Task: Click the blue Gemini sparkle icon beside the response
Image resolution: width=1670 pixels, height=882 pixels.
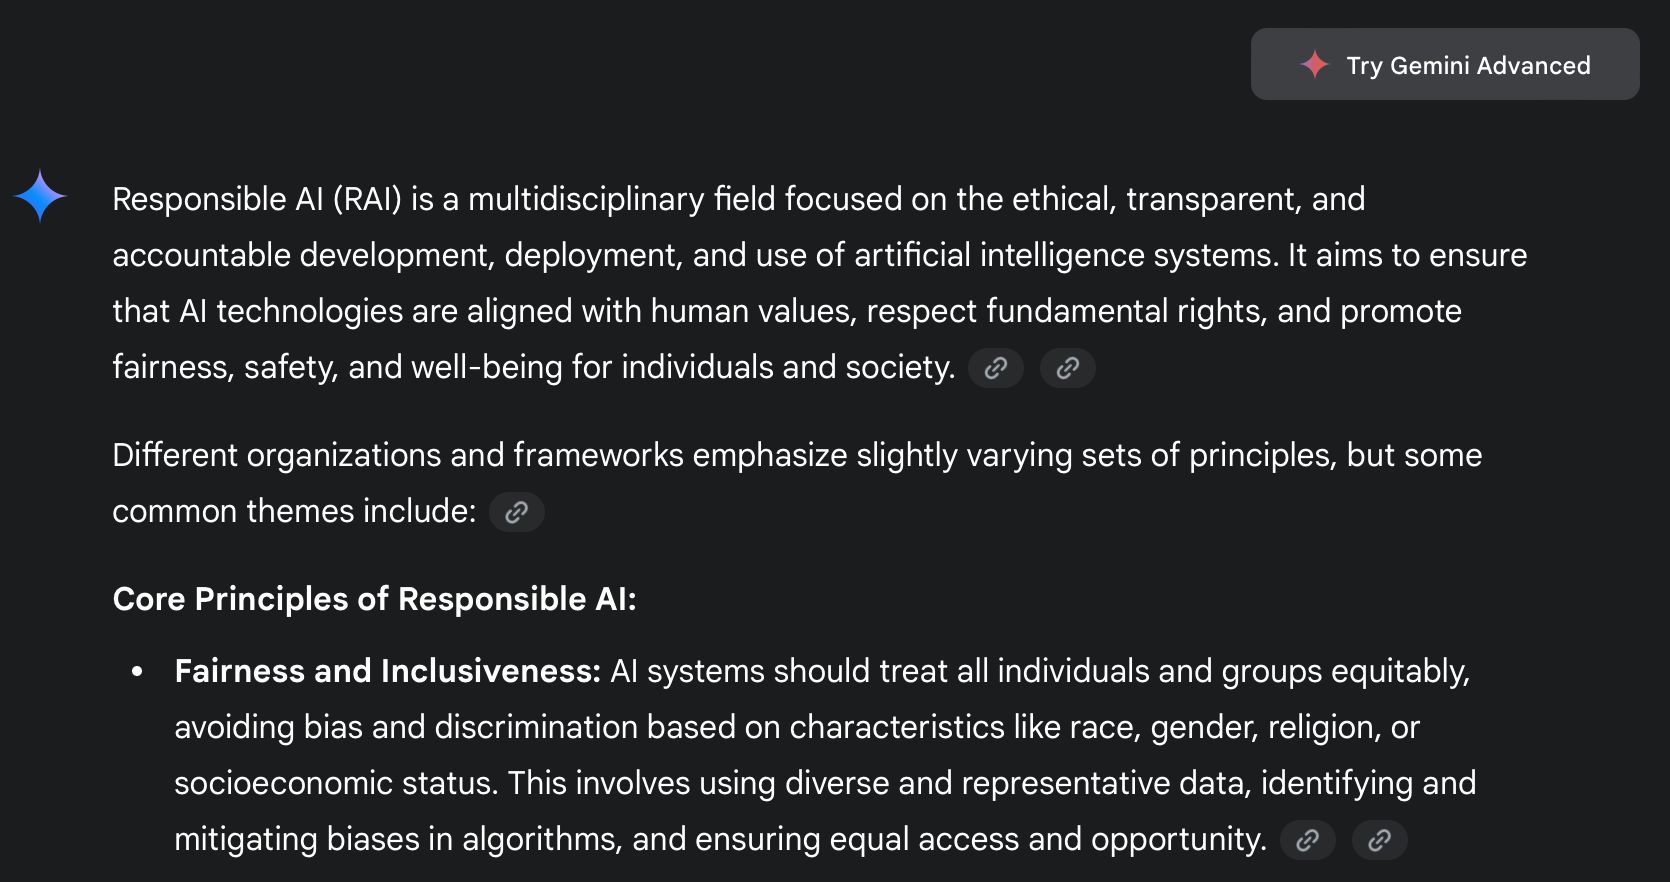Action: 40,195
